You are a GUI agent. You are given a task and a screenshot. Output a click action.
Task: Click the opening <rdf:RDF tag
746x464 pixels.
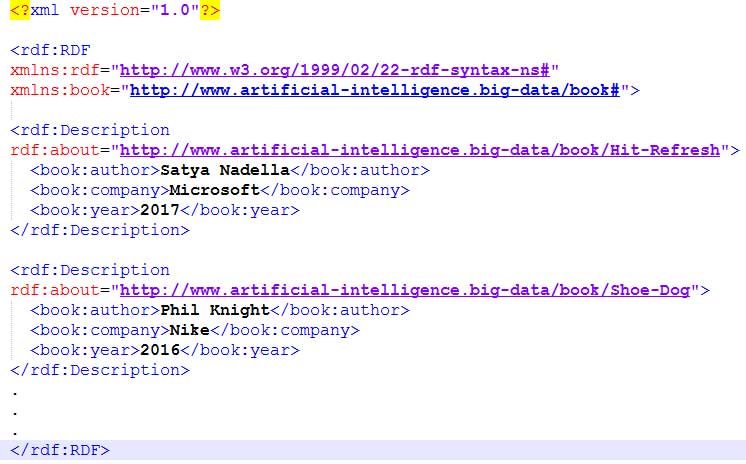point(50,50)
